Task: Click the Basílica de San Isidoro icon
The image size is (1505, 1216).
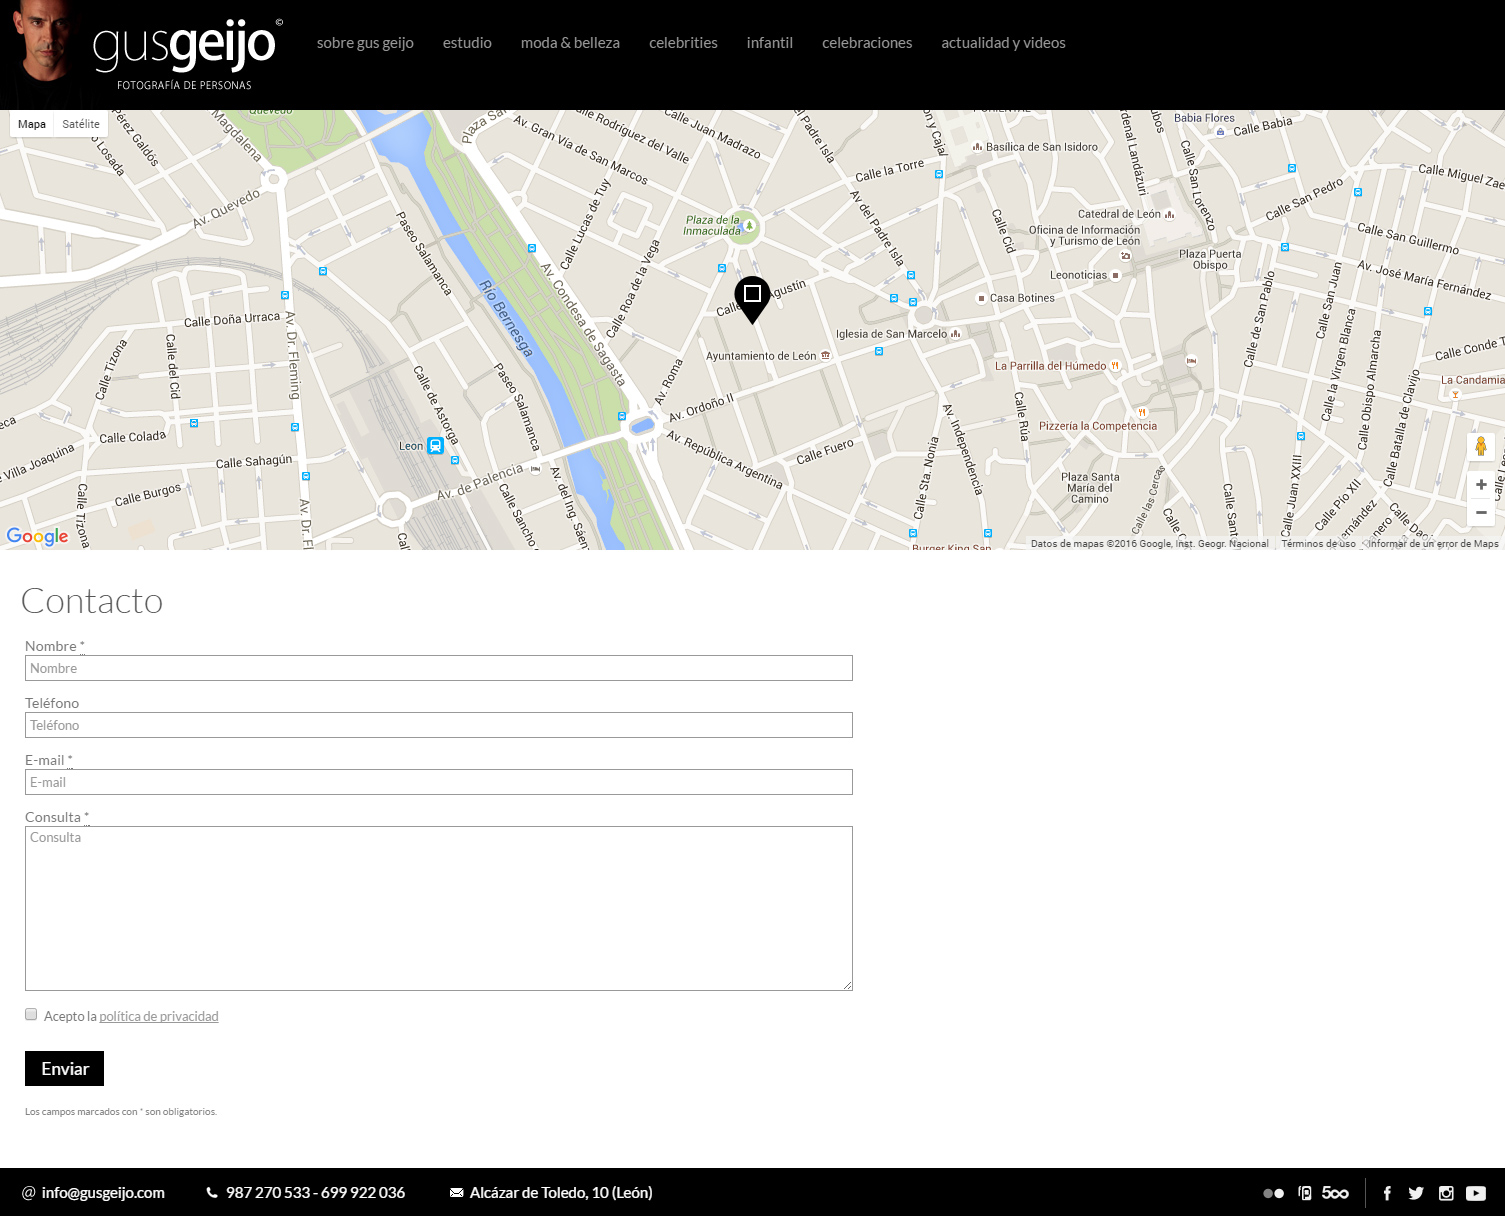Action: (x=977, y=147)
